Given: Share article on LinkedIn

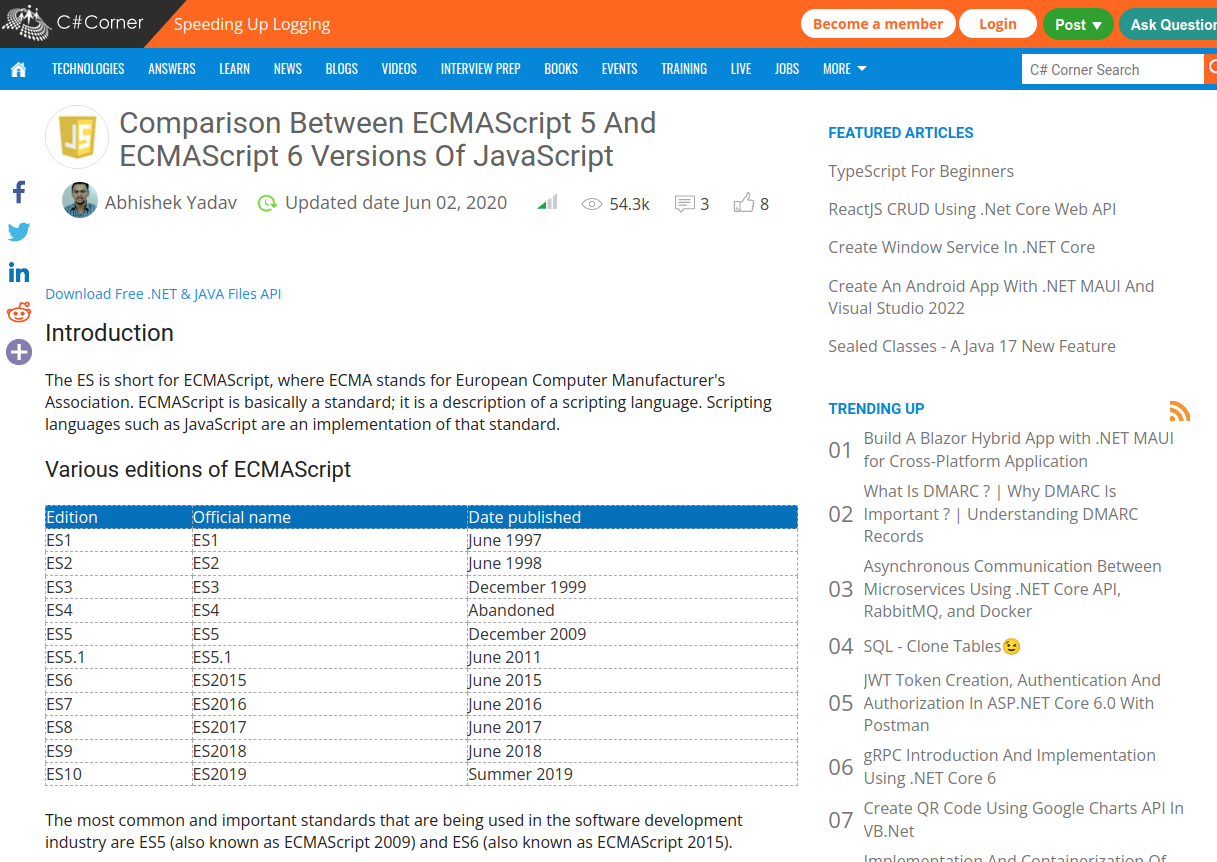Looking at the screenshot, I should [x=19, y=272].
